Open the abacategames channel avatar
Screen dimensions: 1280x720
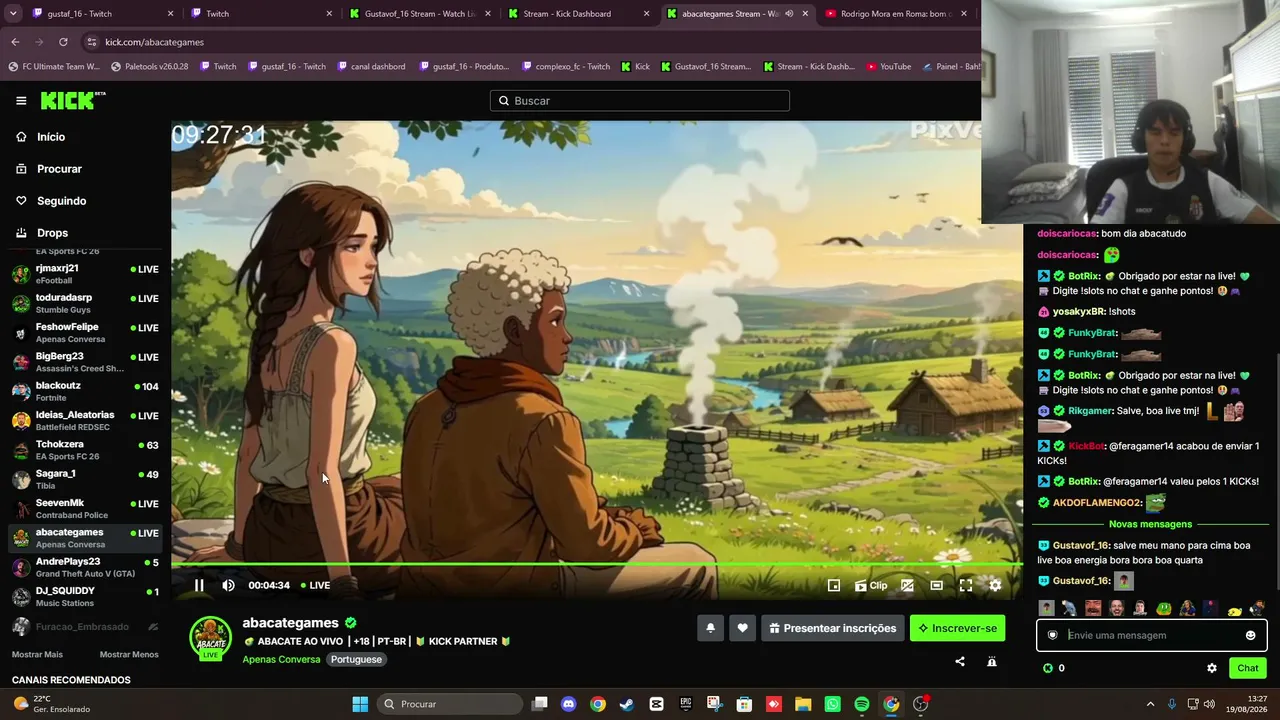[211, 639]
